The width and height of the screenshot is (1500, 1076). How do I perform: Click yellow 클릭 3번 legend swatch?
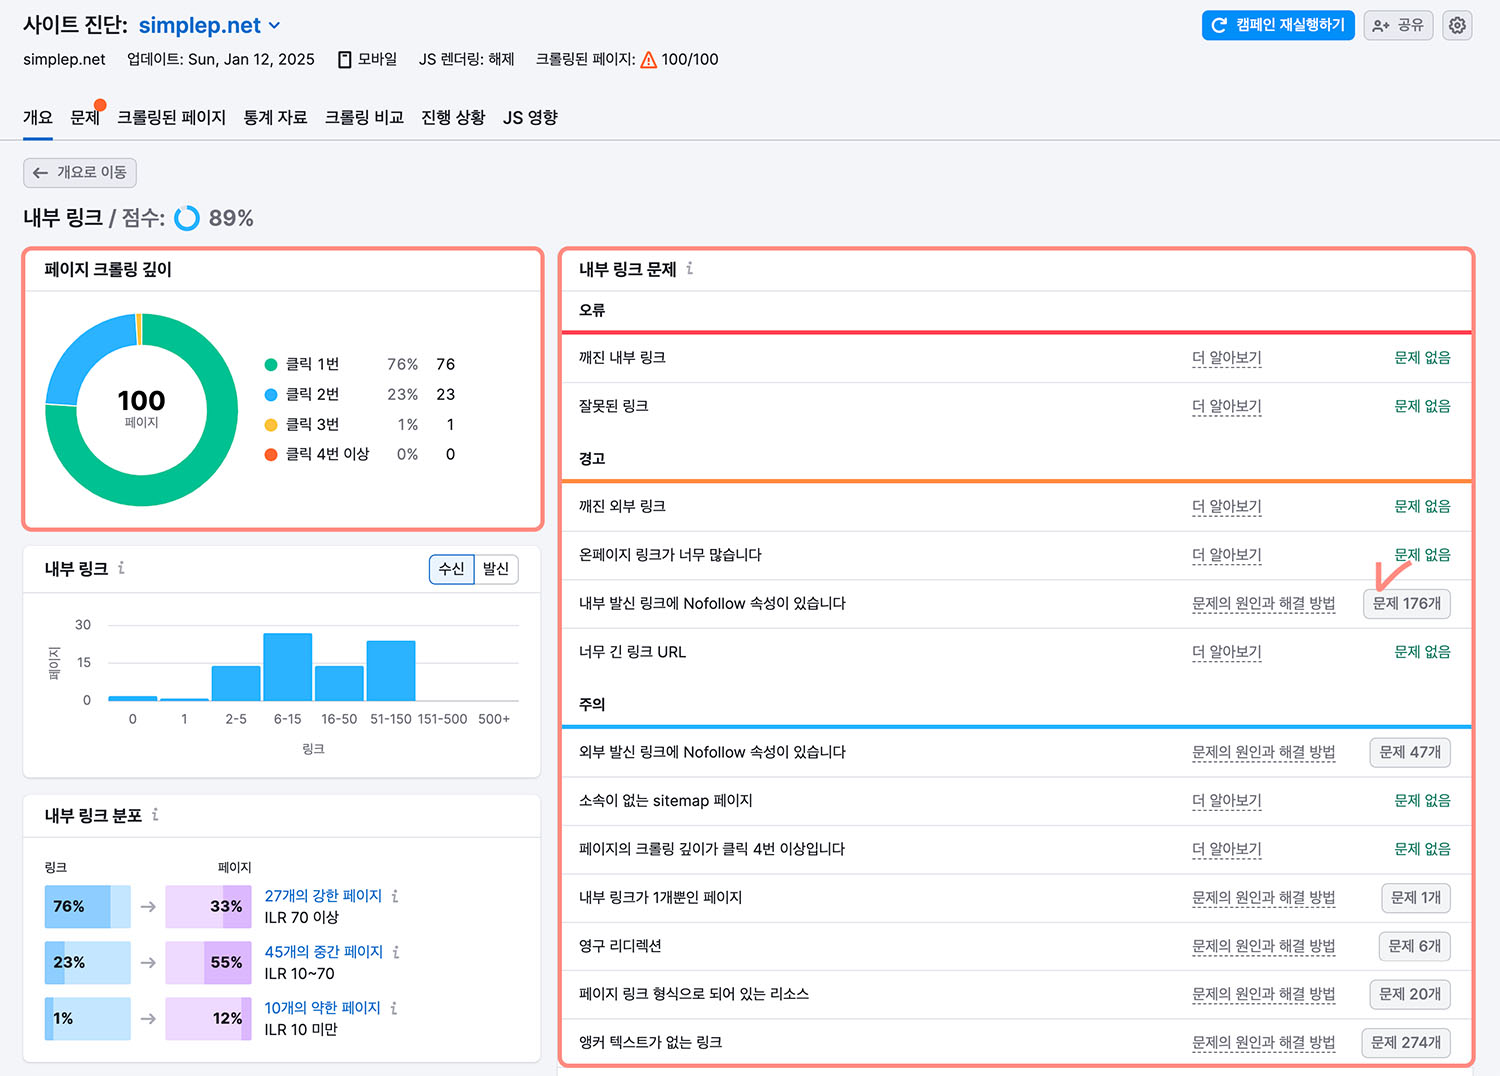pyautogui.click(x=271, y=424)
